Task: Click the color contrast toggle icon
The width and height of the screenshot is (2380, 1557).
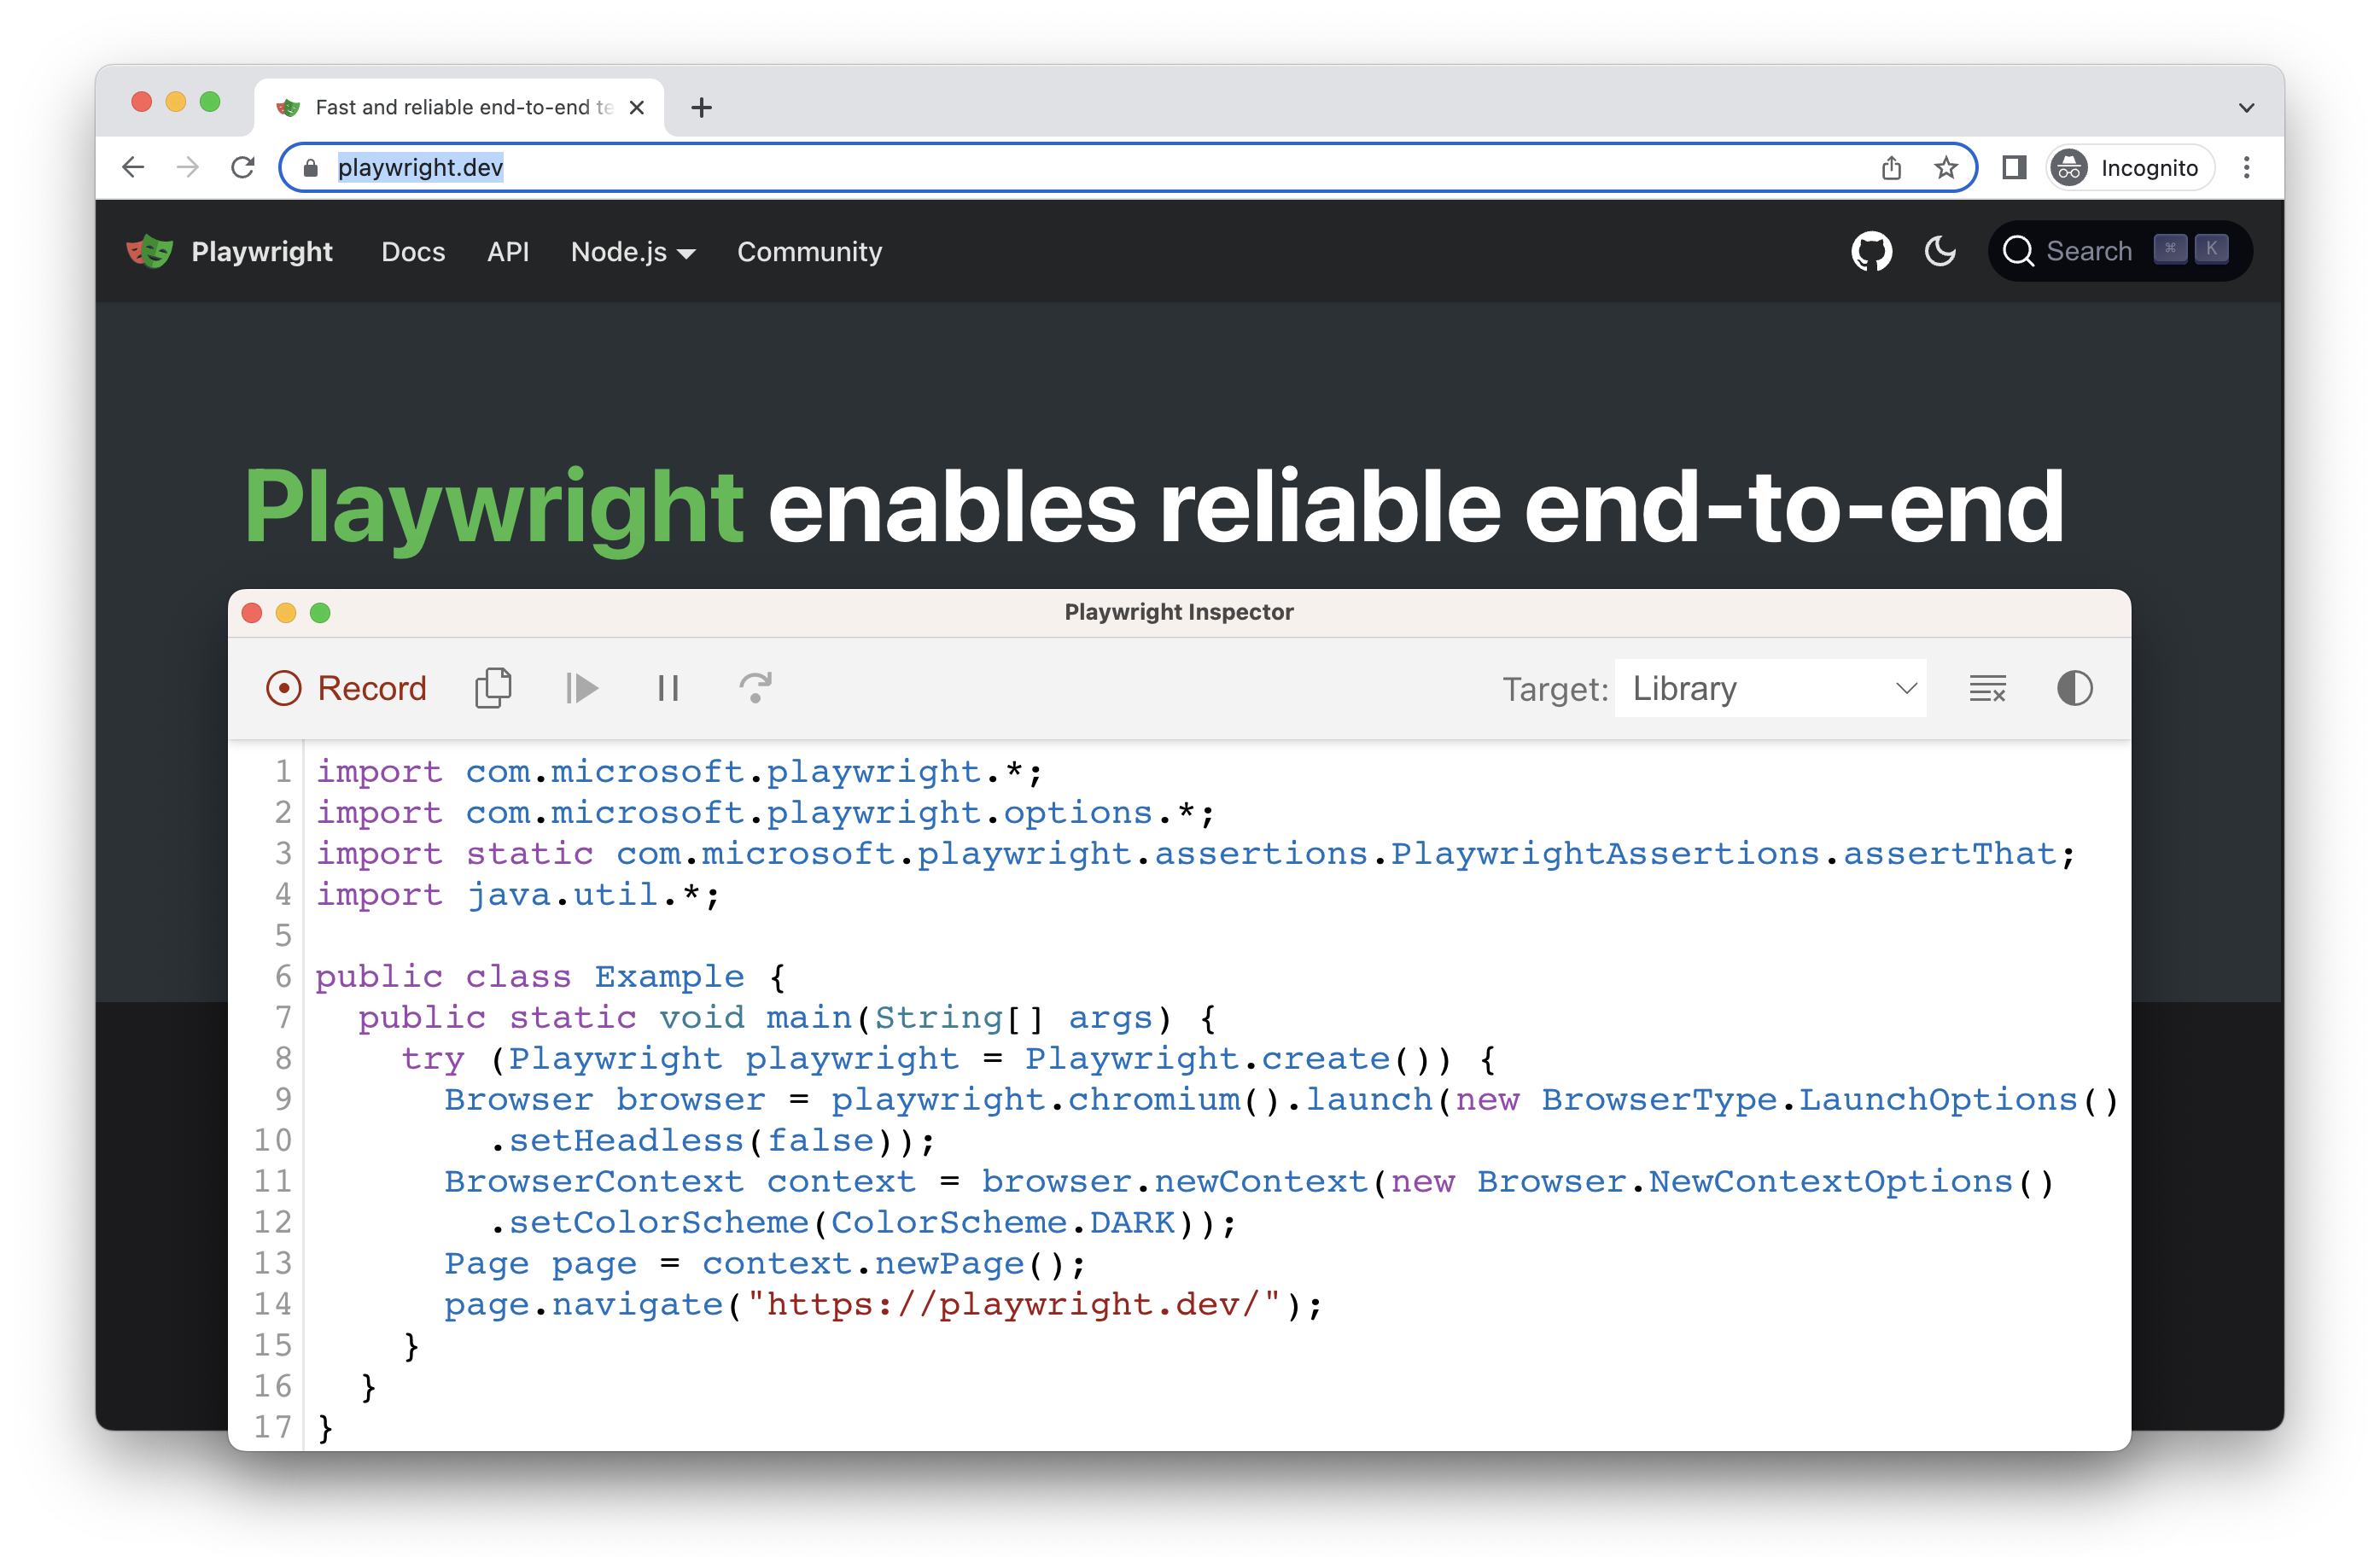Action: (2076, 686)
